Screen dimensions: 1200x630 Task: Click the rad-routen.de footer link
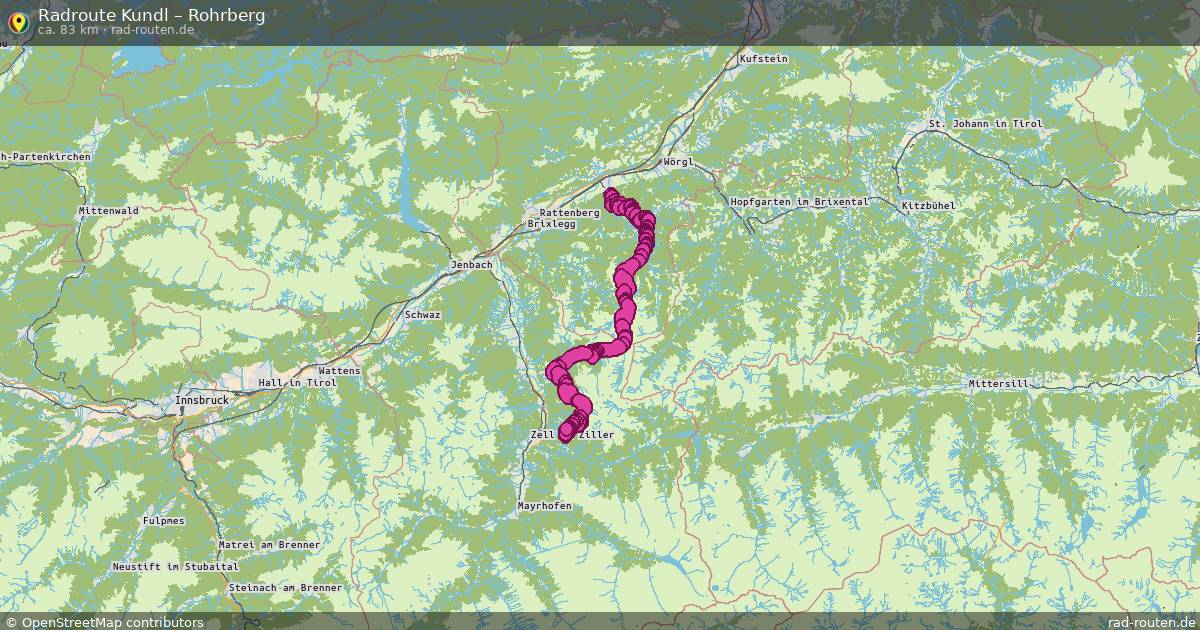[1151, 622]
